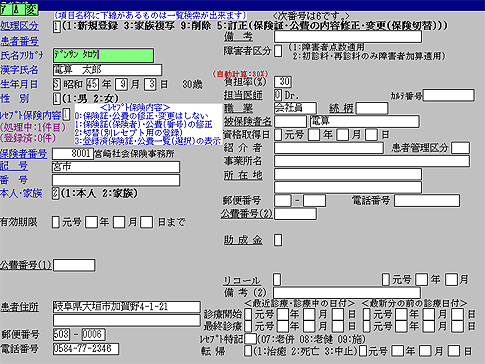Select the 障害者区分 small box
This screenshot has height=364, width=485.
click(278, 51)
